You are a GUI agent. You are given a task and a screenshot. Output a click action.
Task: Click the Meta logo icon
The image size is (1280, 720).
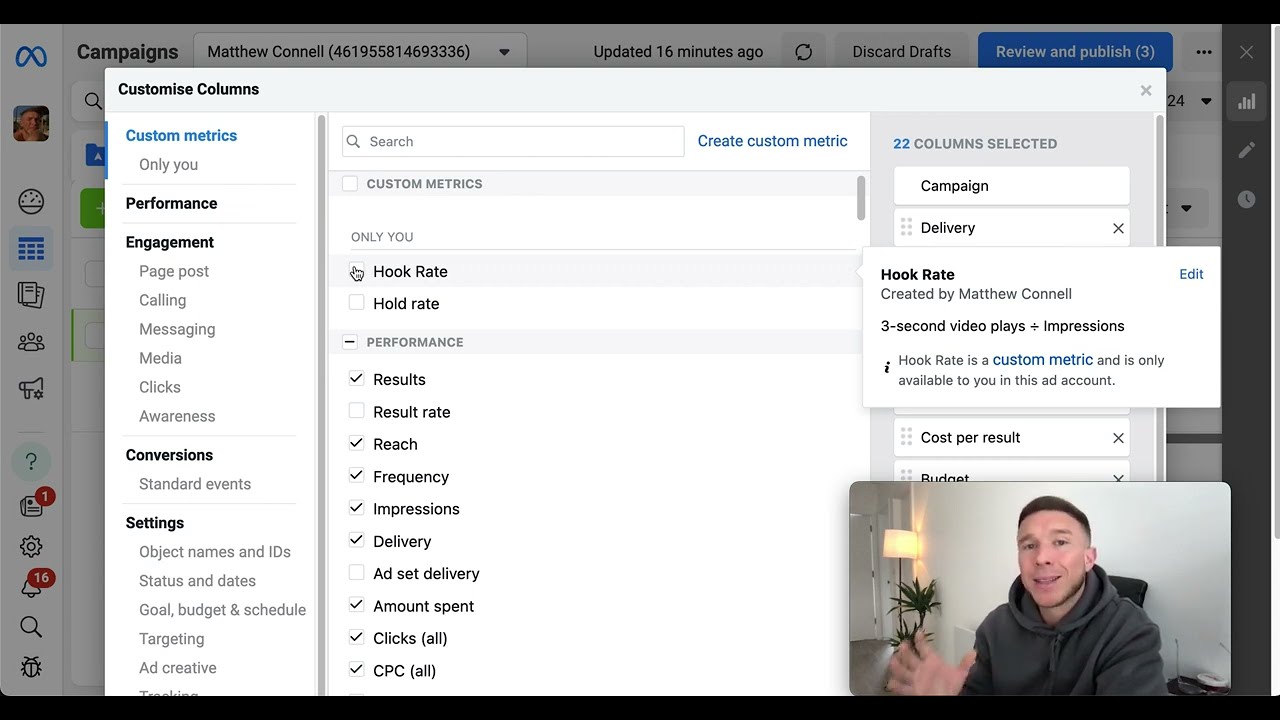(31, 57)
